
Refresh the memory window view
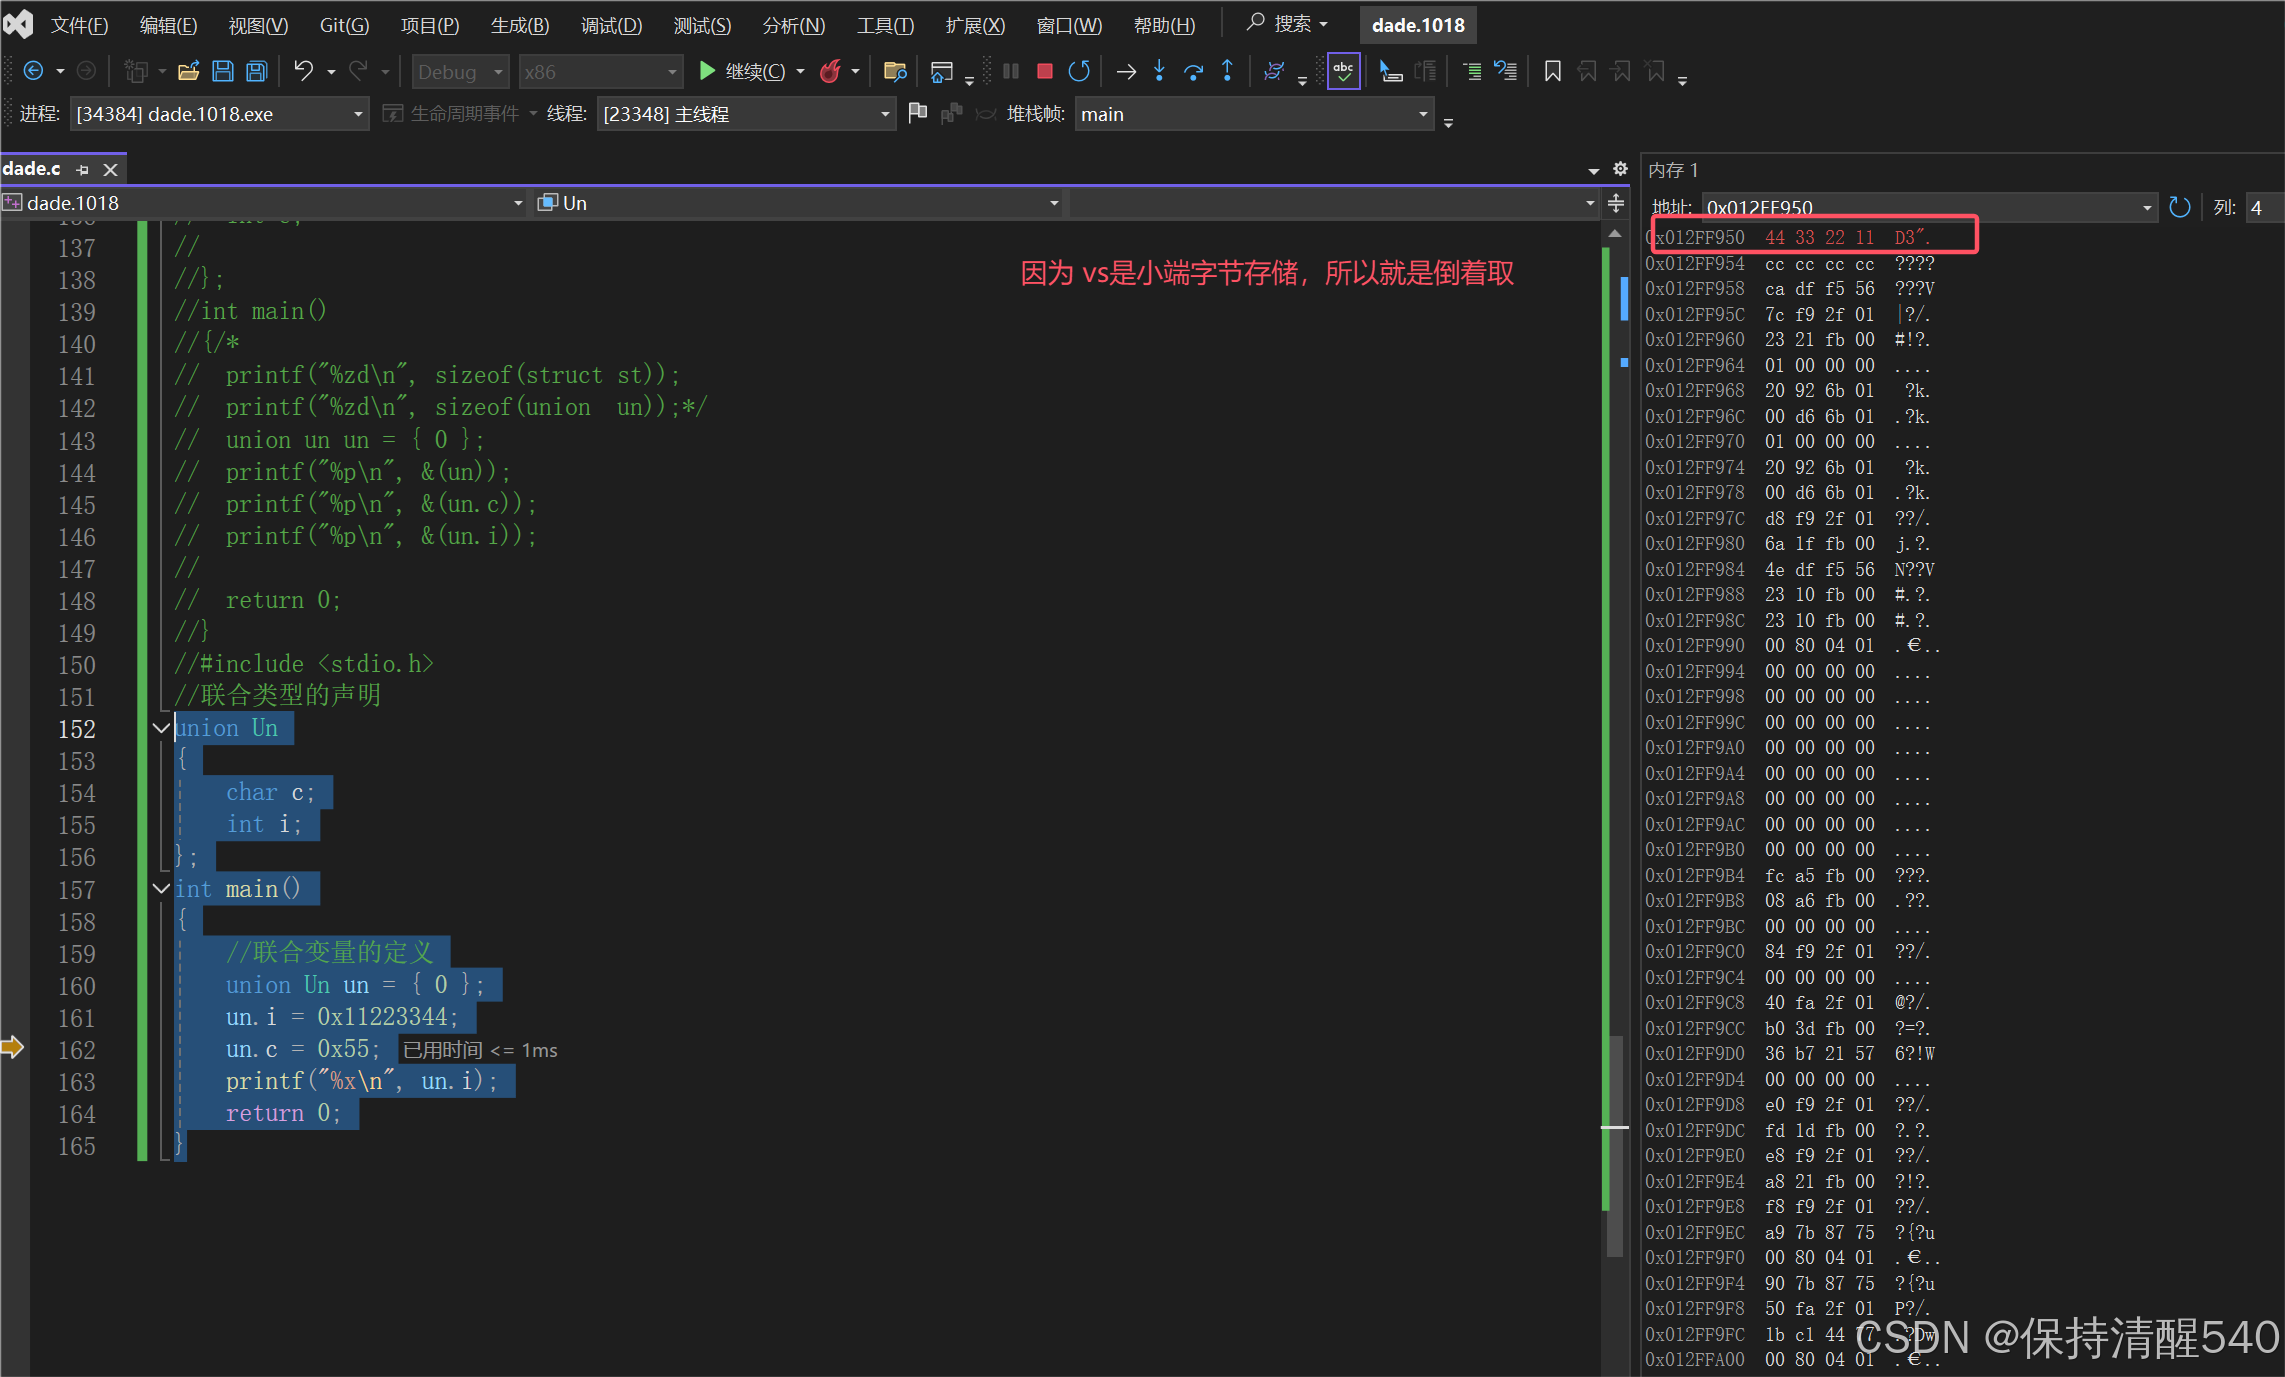2179,207
